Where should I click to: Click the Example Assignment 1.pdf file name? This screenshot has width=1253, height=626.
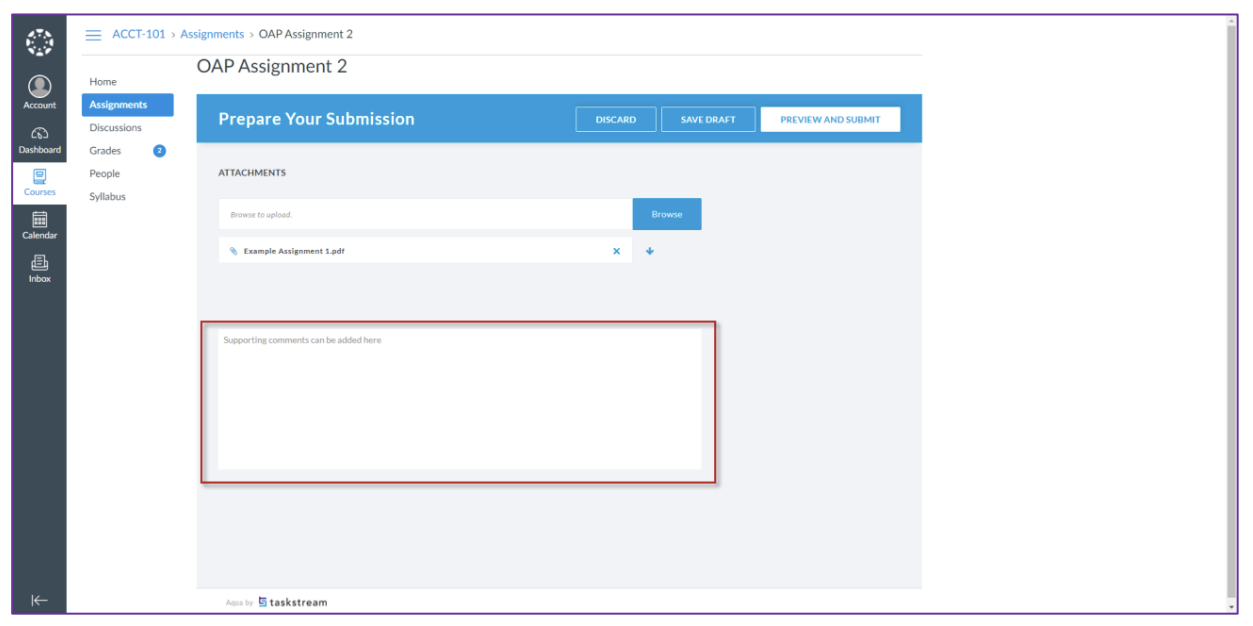[x=294, y=251]
